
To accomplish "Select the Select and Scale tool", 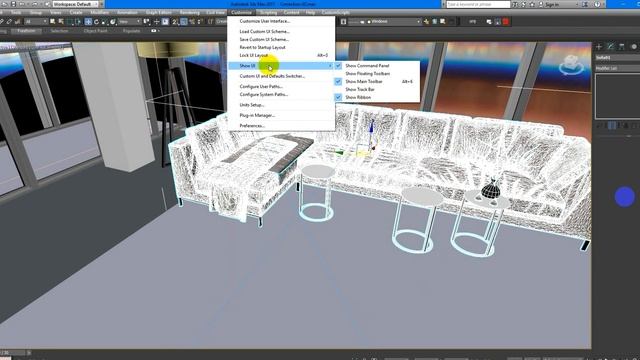I will tap(104, 22).
